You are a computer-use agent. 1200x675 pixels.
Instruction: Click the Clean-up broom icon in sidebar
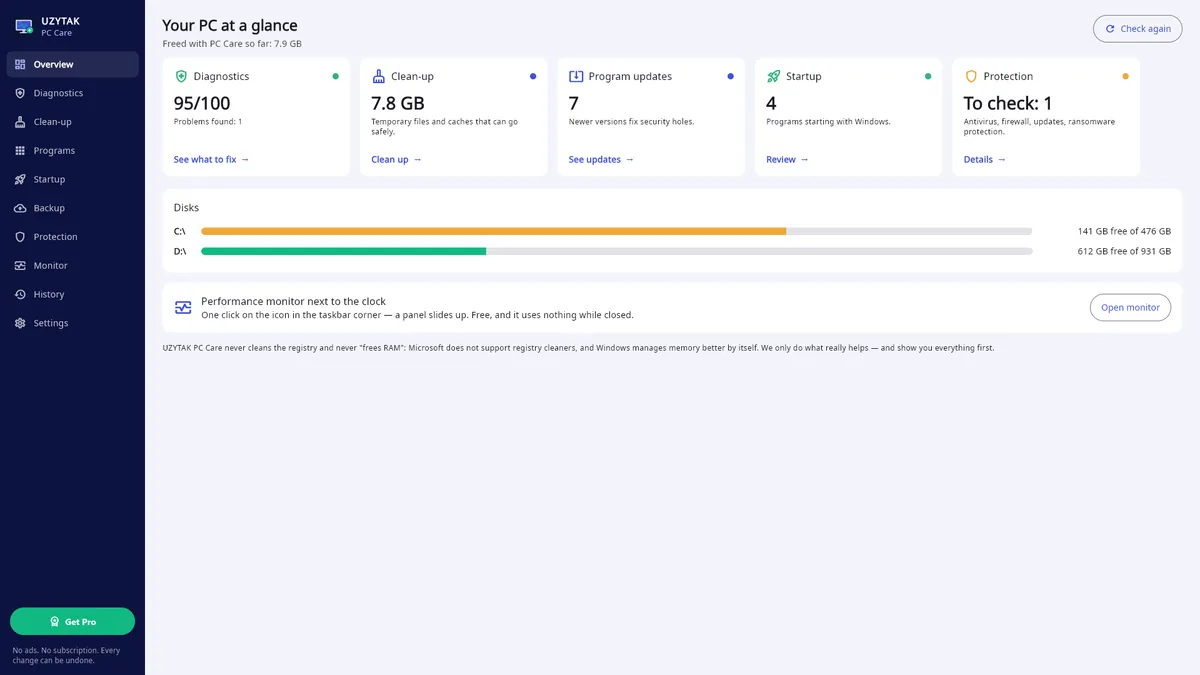tap(20, 122)
